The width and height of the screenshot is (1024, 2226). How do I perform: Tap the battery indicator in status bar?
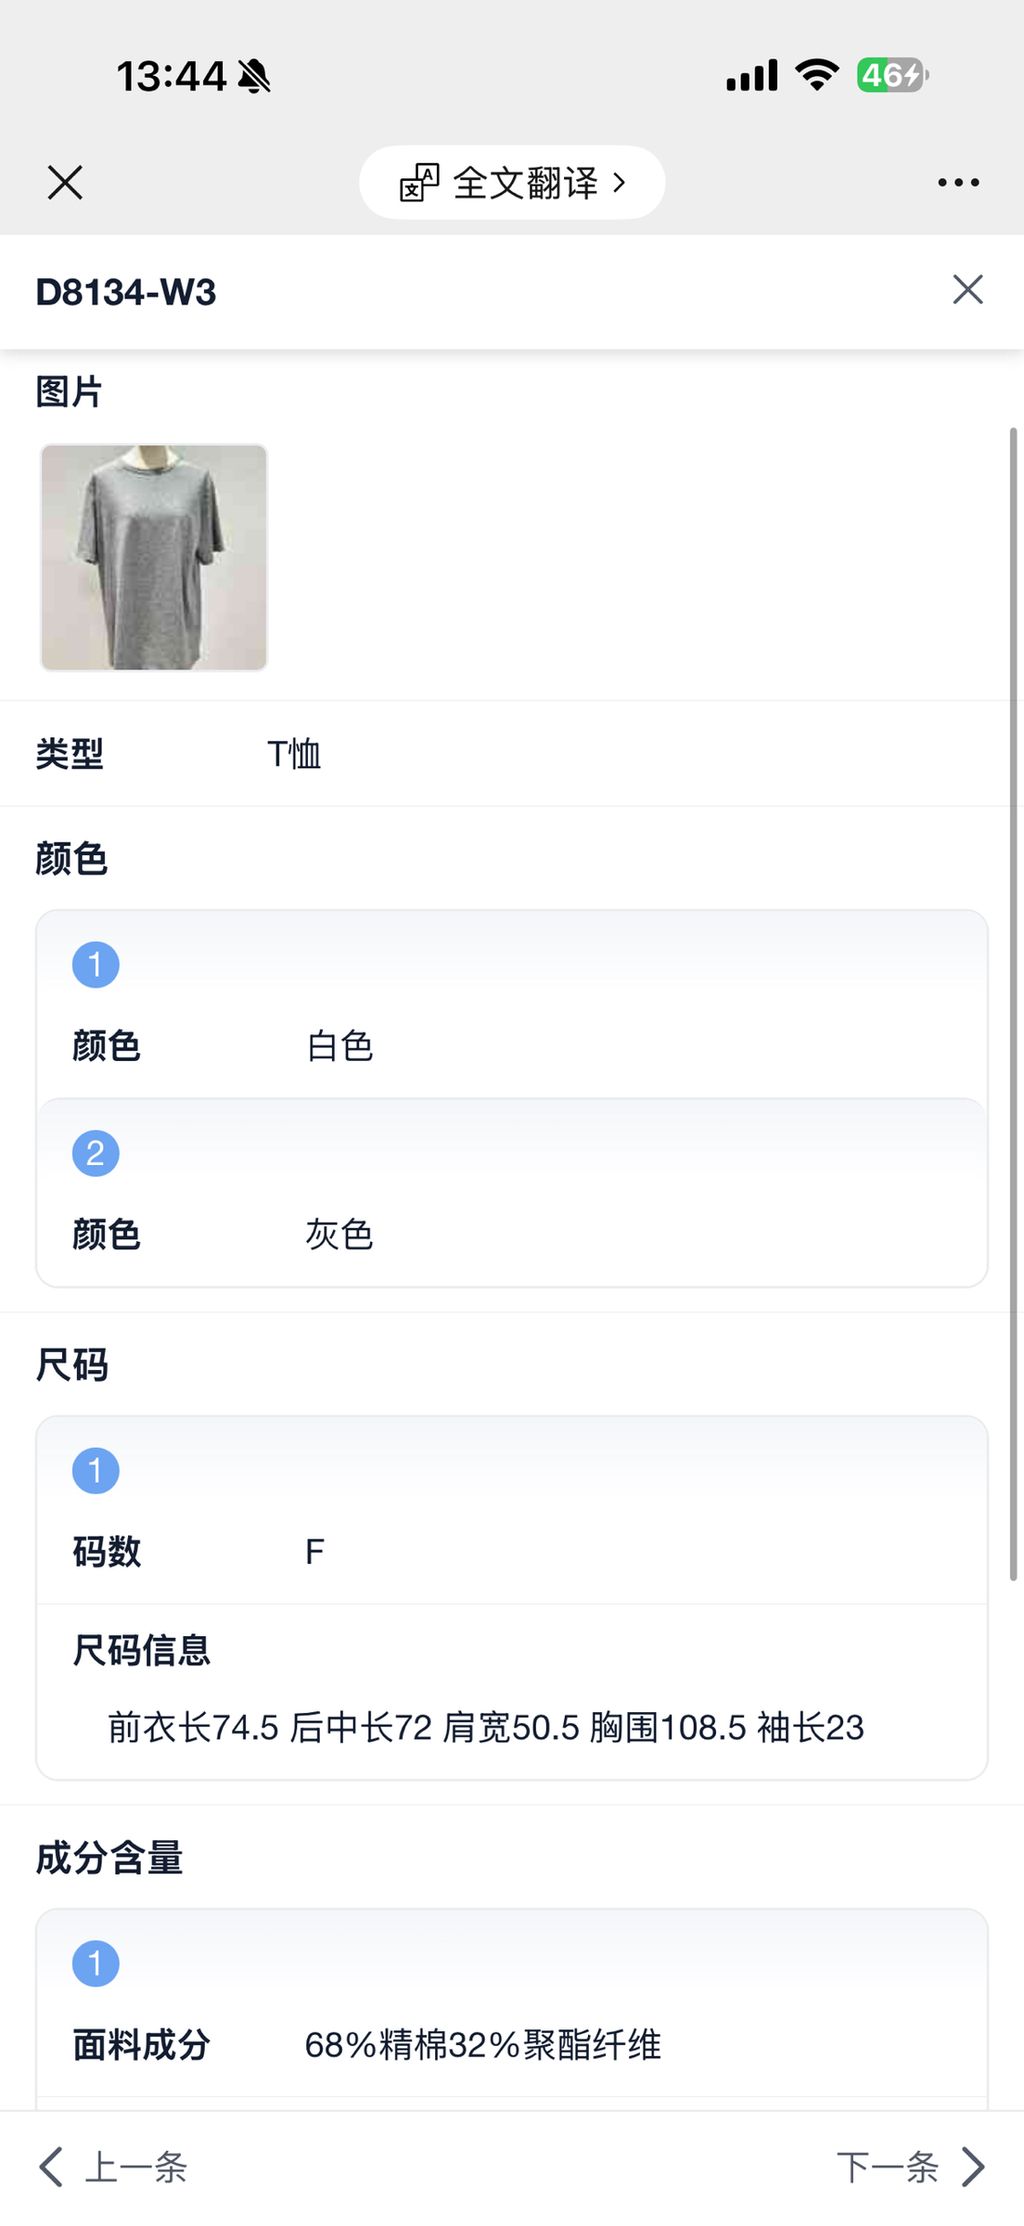[x=892, y=76]
